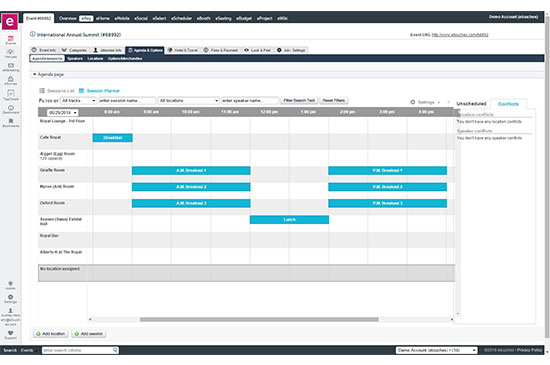This screenshot has height=365, width=550.
Task: Open Venues in the left sidebar
Action: click(x=11, y=54)
